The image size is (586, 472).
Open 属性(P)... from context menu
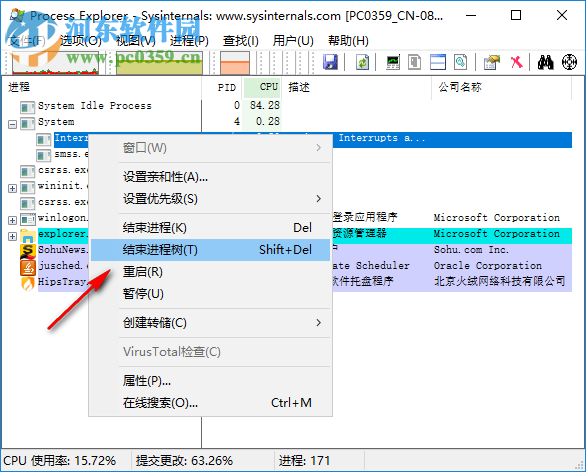[x=210, y=381]
